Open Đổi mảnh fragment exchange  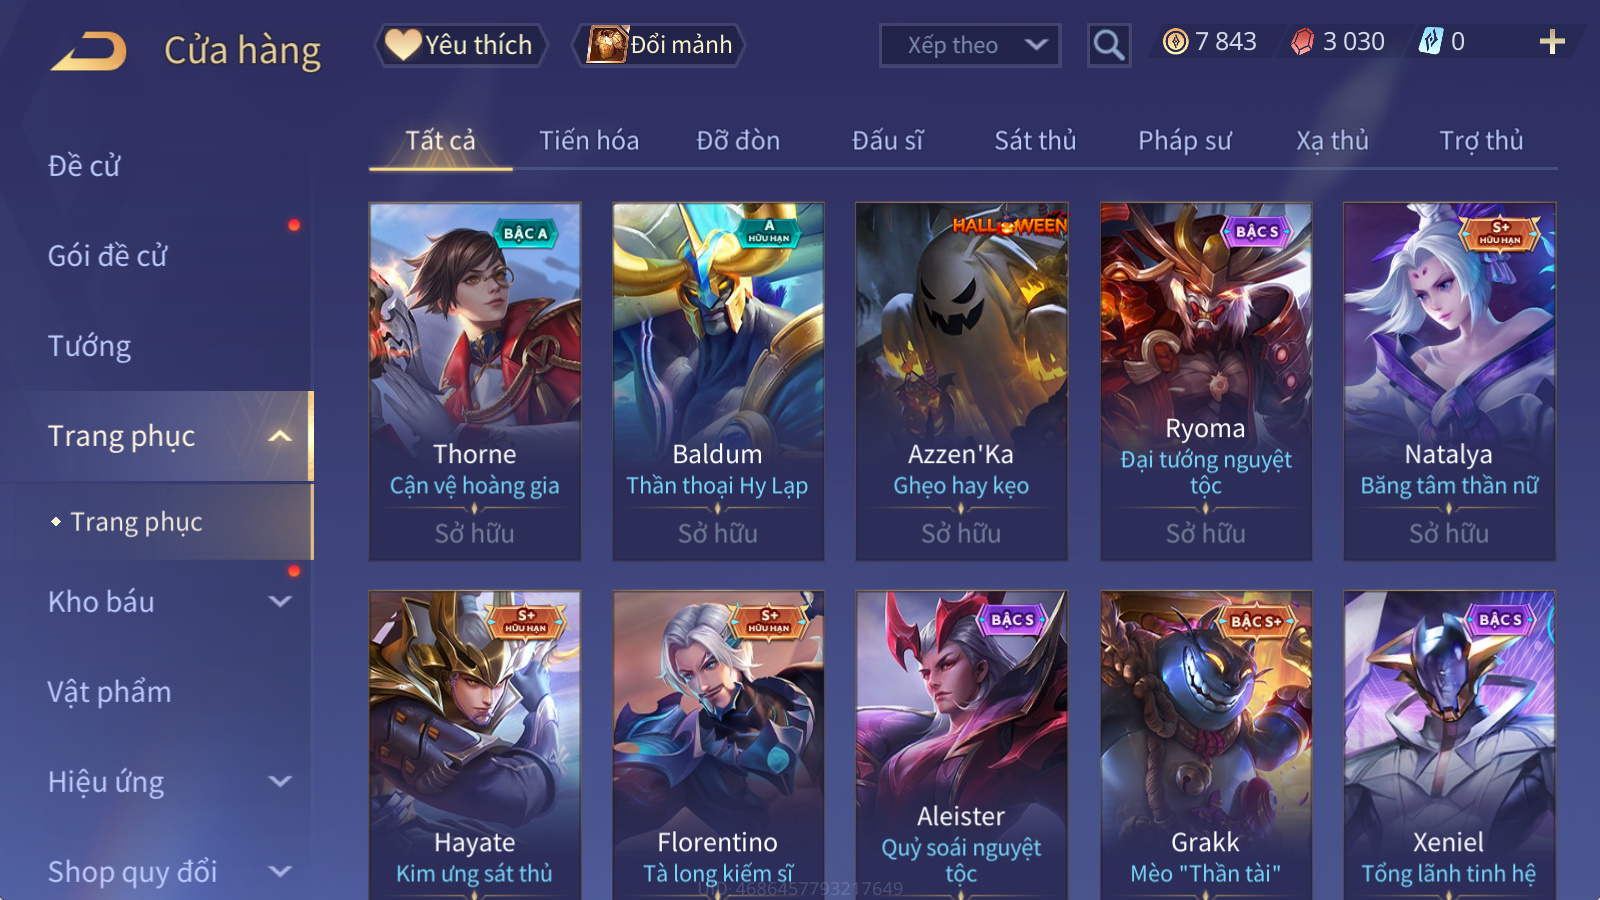click(x=659, y=45)
